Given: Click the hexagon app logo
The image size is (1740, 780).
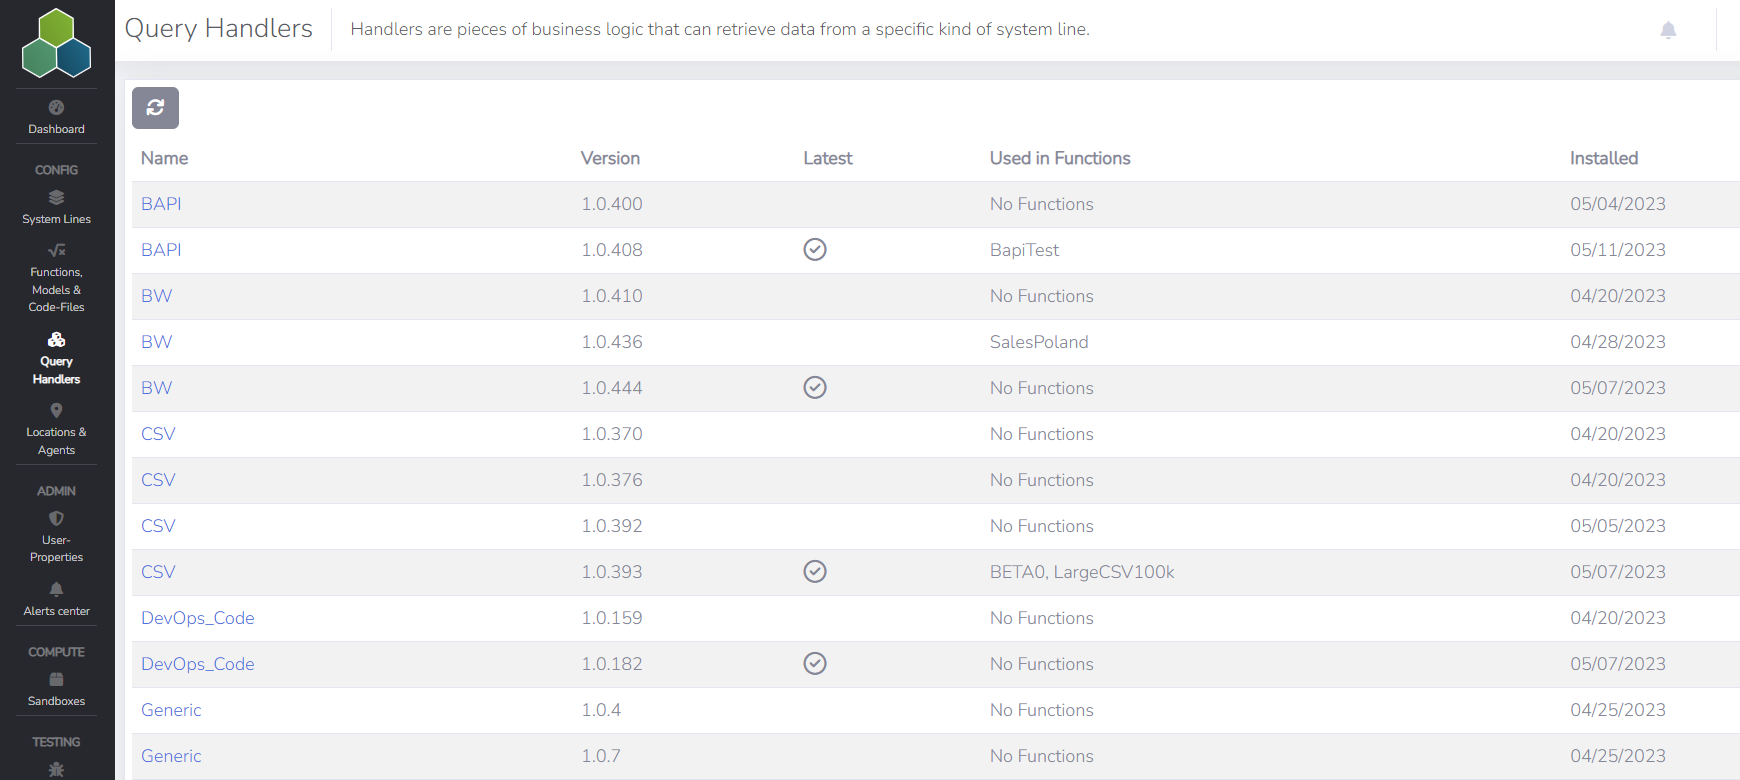Looking at the screenshot, I should click(56, 44).
